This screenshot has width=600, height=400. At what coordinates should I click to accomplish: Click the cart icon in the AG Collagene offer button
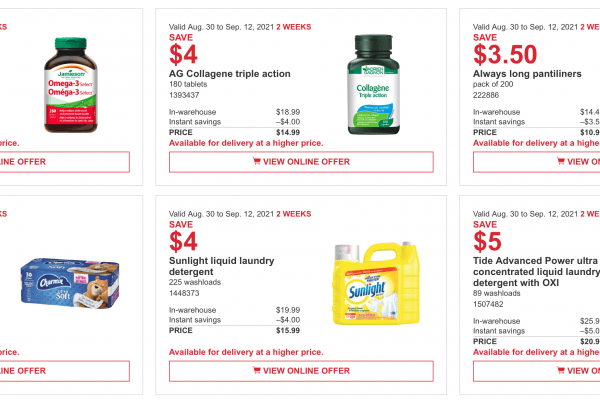(256, 162)
